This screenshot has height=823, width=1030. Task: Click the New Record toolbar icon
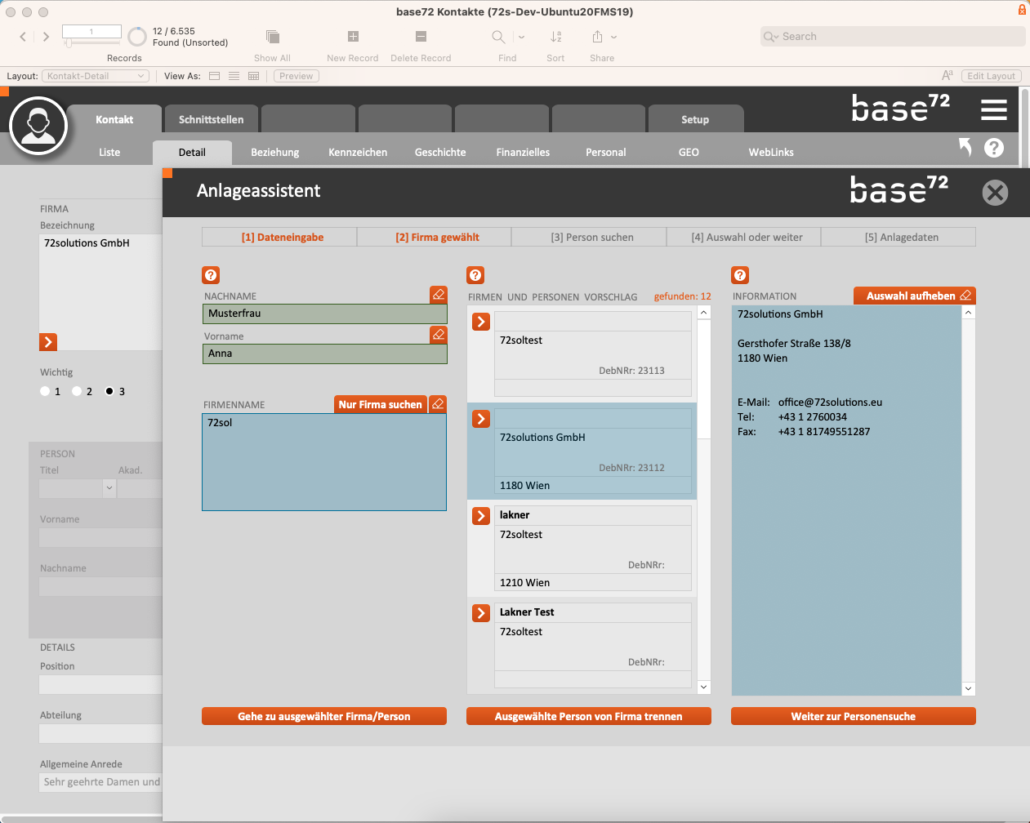click(x=353, y=36)
